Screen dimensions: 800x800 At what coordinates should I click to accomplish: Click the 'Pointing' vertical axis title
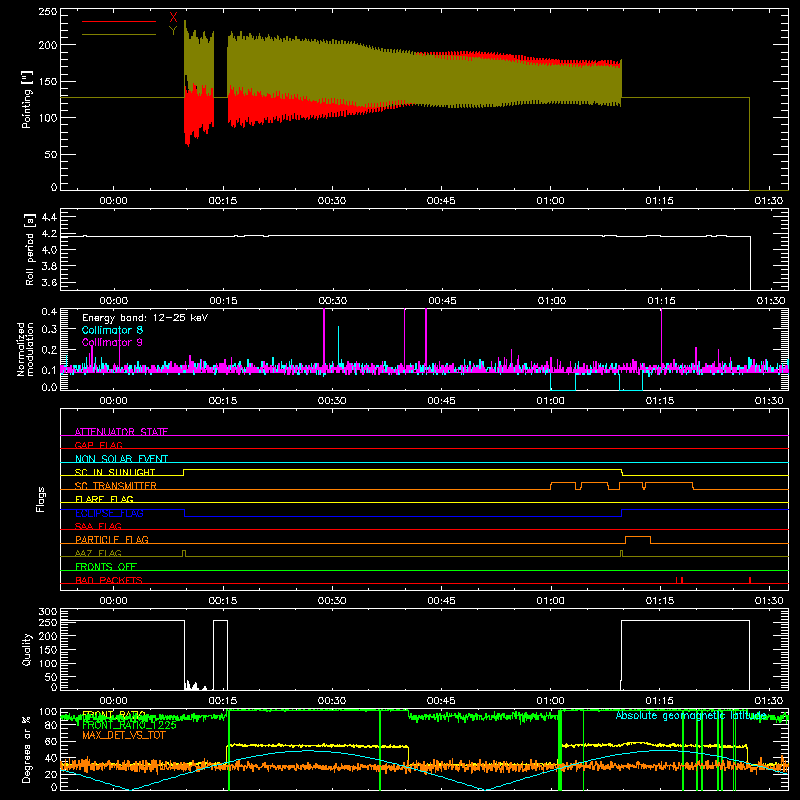point(27,99)
